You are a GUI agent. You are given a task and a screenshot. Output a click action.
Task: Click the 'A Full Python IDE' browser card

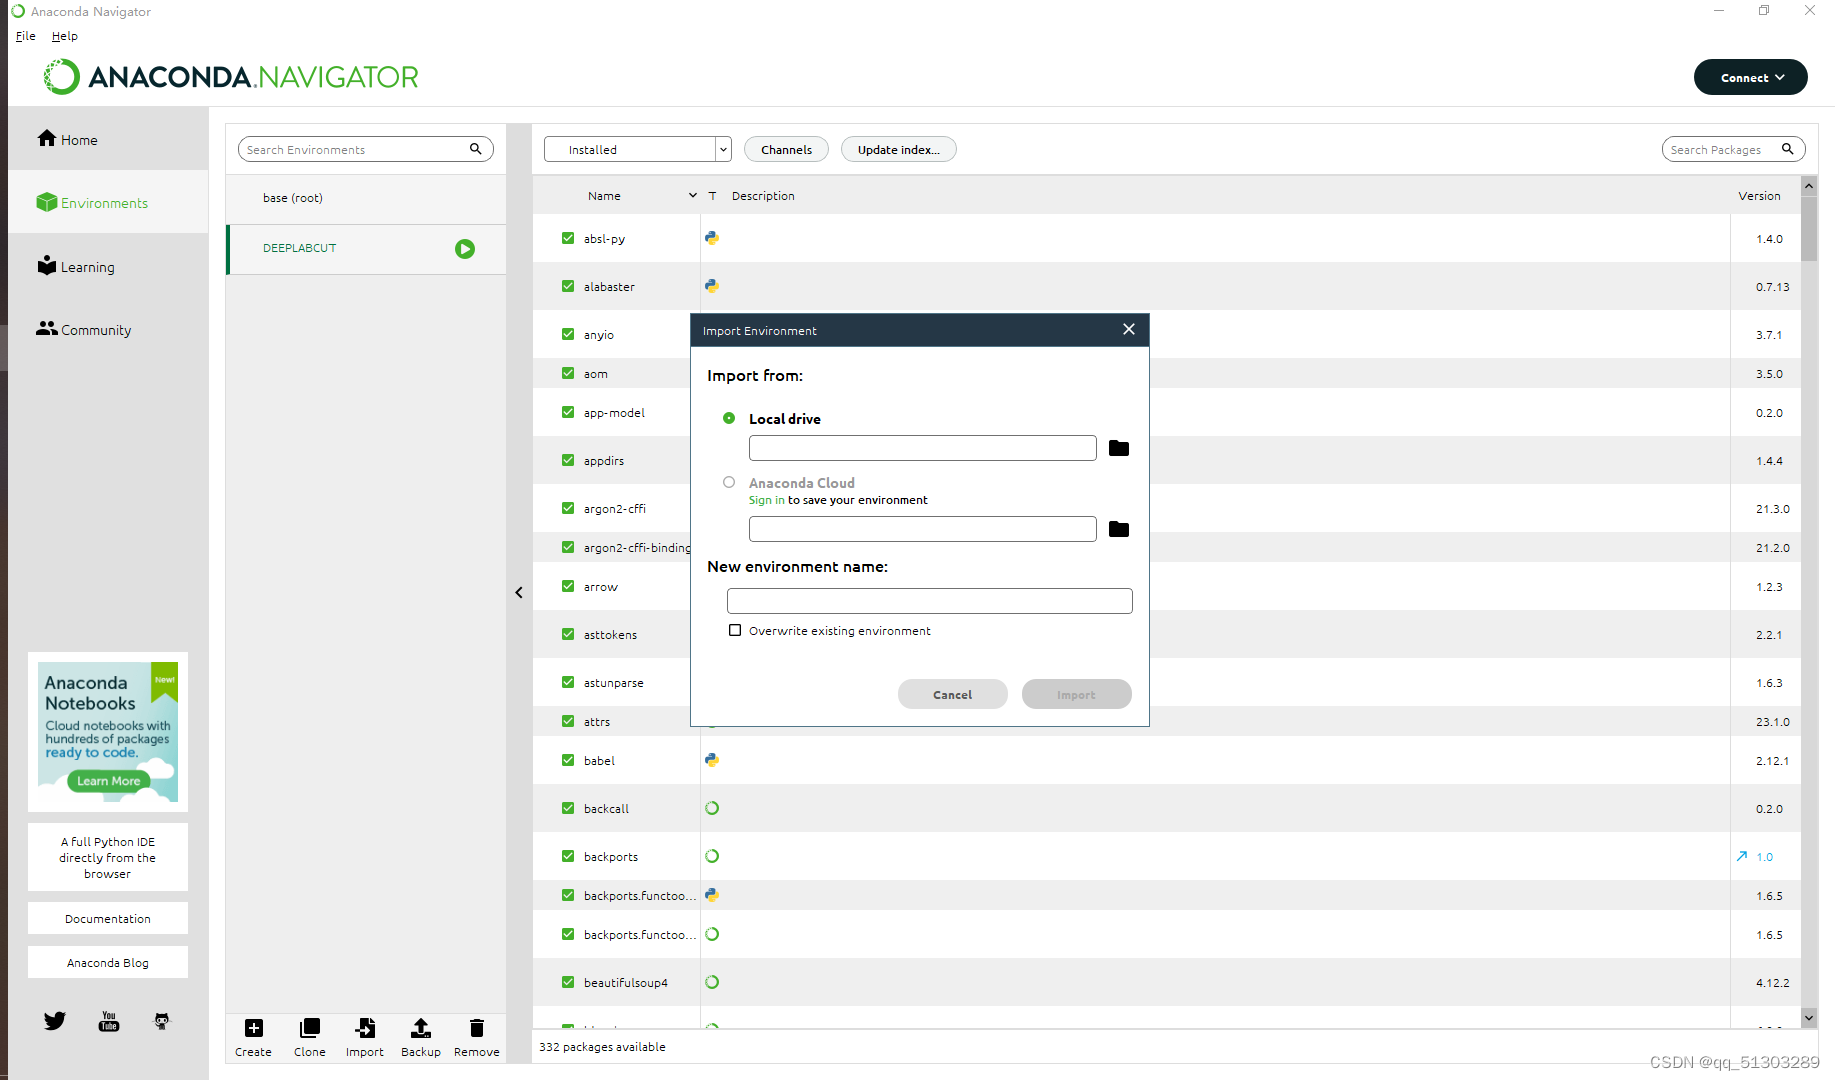[x=108, y=857]
